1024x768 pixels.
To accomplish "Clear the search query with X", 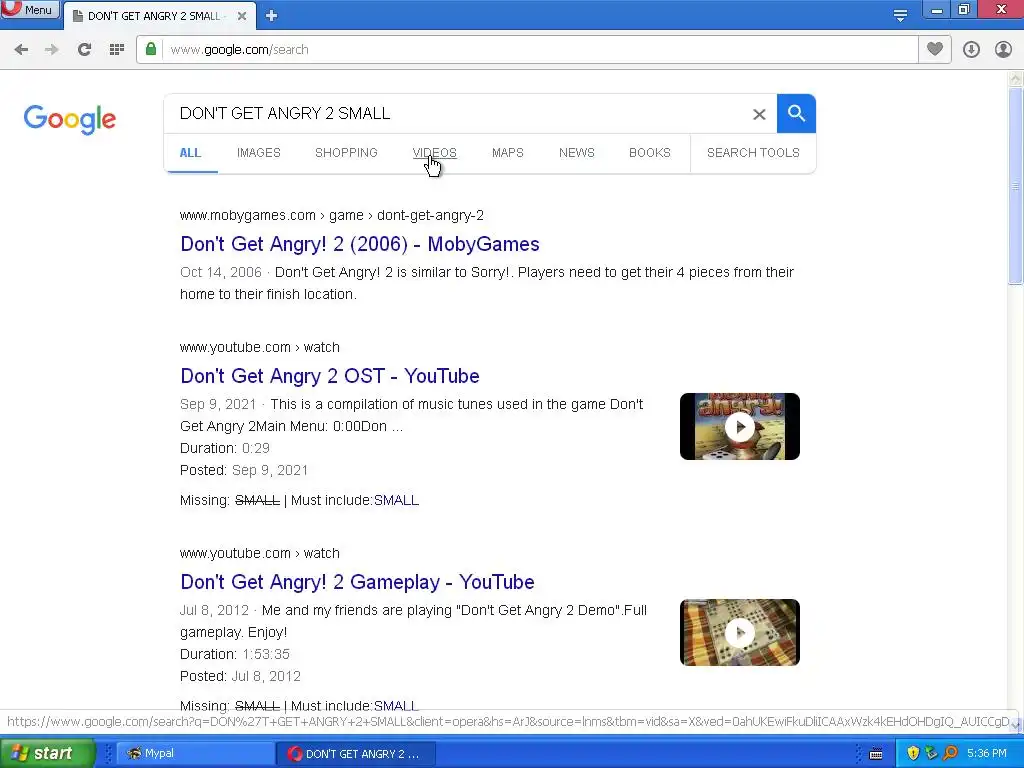I will 759,114.
